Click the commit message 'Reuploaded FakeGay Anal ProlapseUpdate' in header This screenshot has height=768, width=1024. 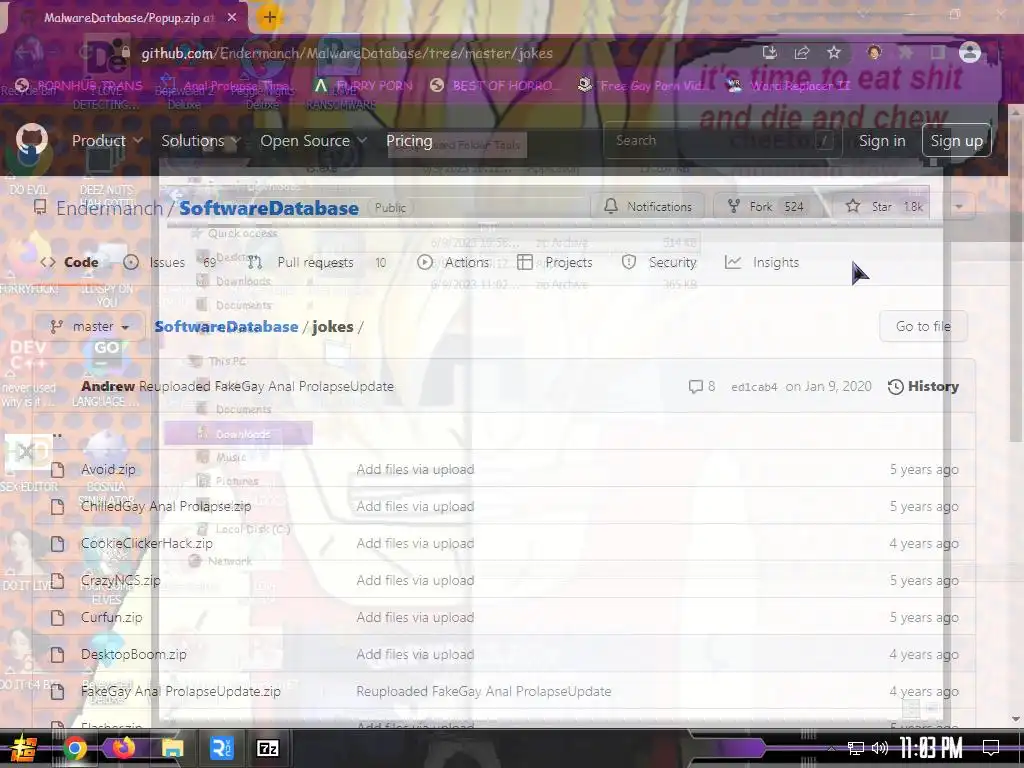coord(266,387)
